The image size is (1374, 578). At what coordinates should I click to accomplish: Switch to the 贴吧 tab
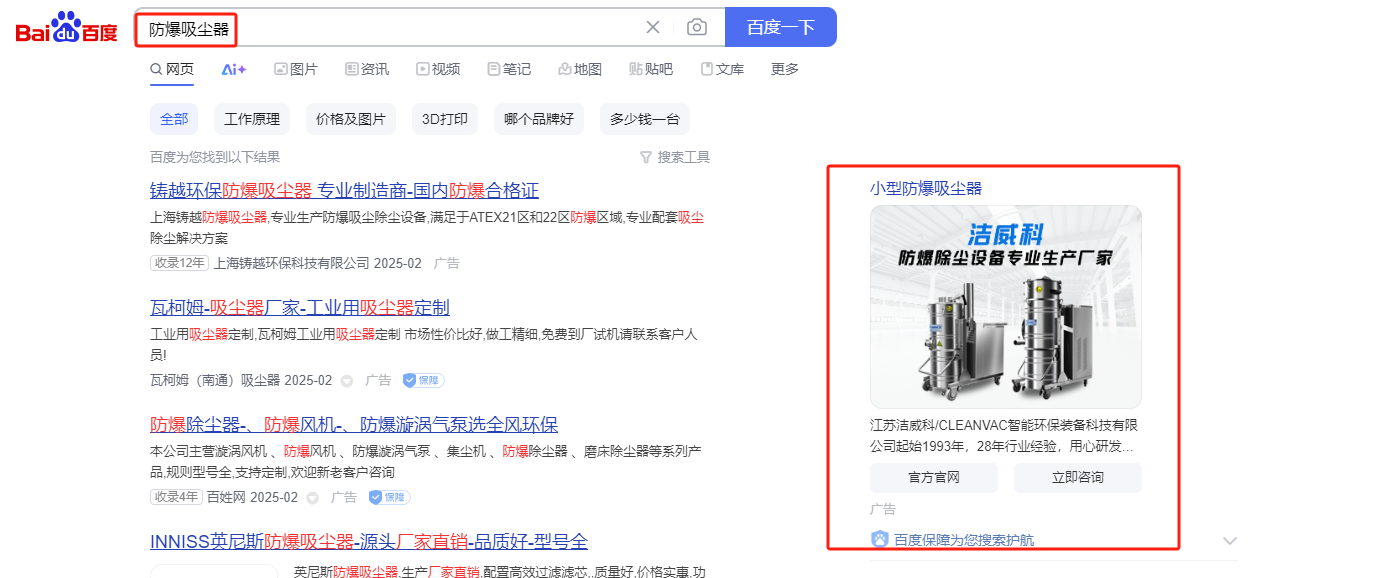pyautogui.click(x=651, y=69)
